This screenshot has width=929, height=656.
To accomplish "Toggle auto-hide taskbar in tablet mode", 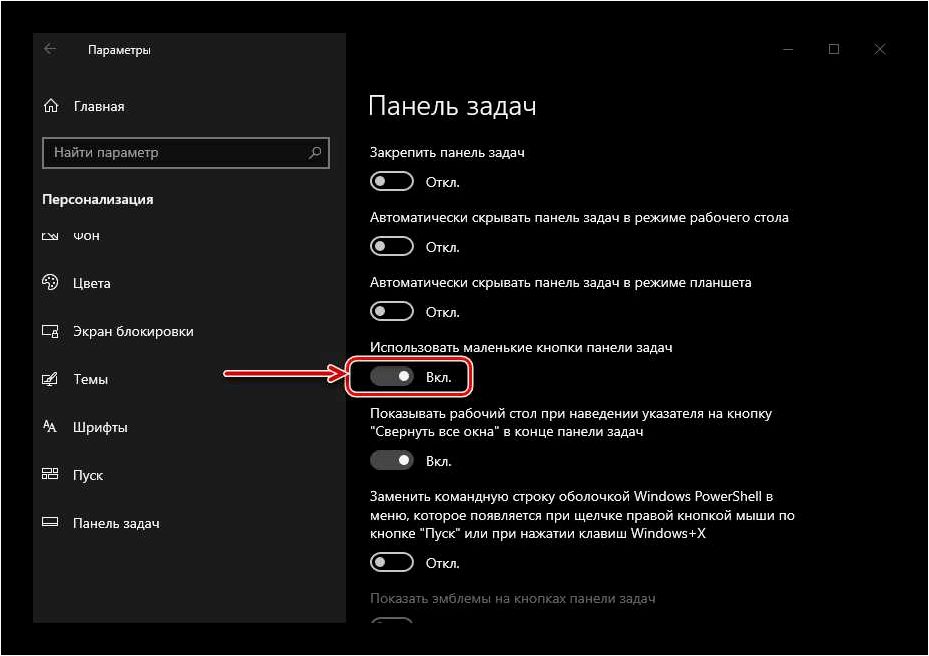I will click(x=392, y=311).
